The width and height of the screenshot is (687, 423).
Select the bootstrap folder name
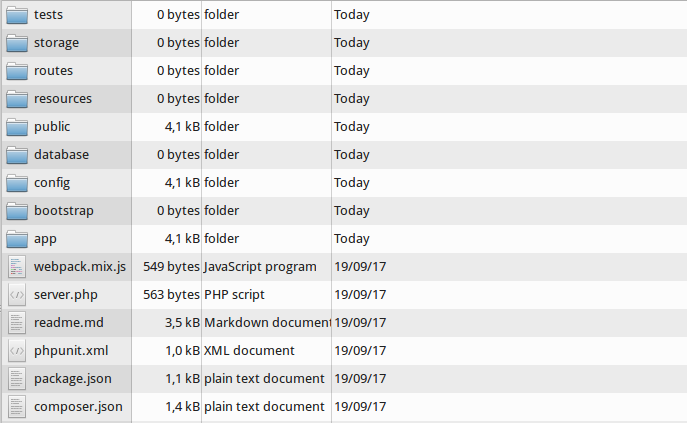point(62,211)
